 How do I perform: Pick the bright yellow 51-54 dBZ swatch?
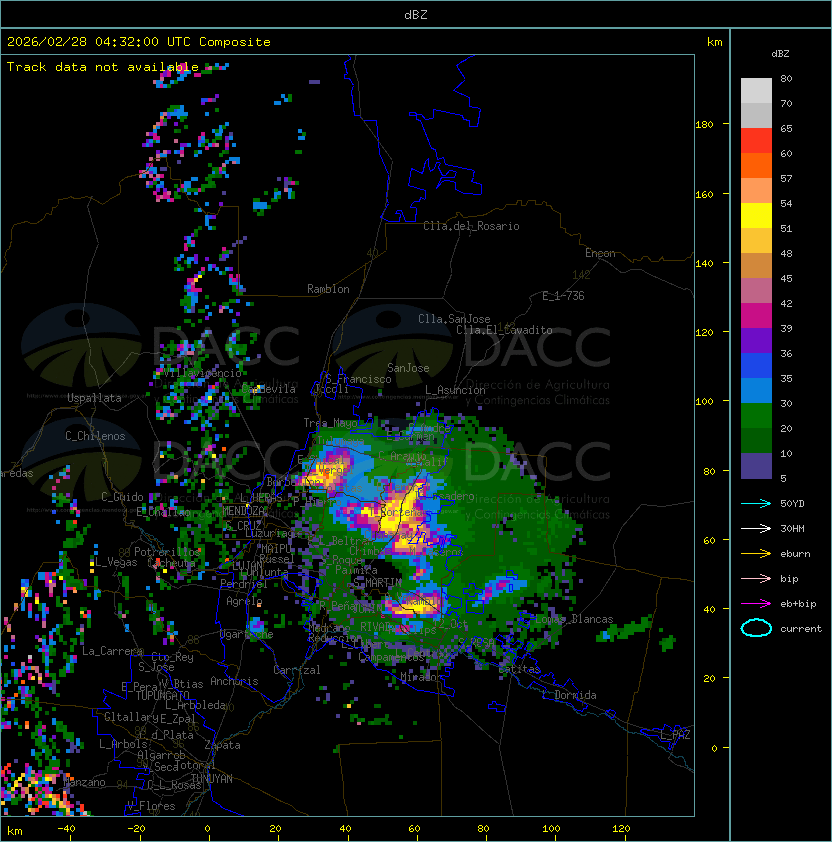pos(756,216)
